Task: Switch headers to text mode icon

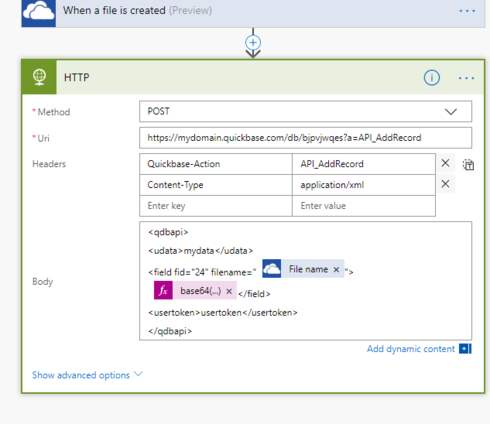Action: point(468,165)
